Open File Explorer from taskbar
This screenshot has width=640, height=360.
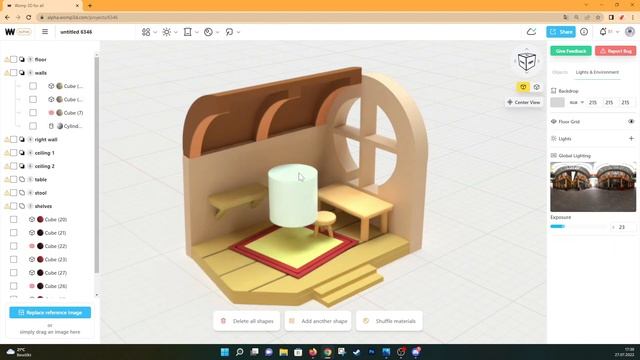(x=284, y=352)
